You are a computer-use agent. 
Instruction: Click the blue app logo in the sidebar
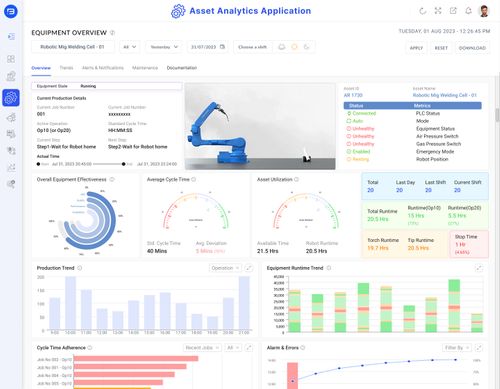click(11, 11)
